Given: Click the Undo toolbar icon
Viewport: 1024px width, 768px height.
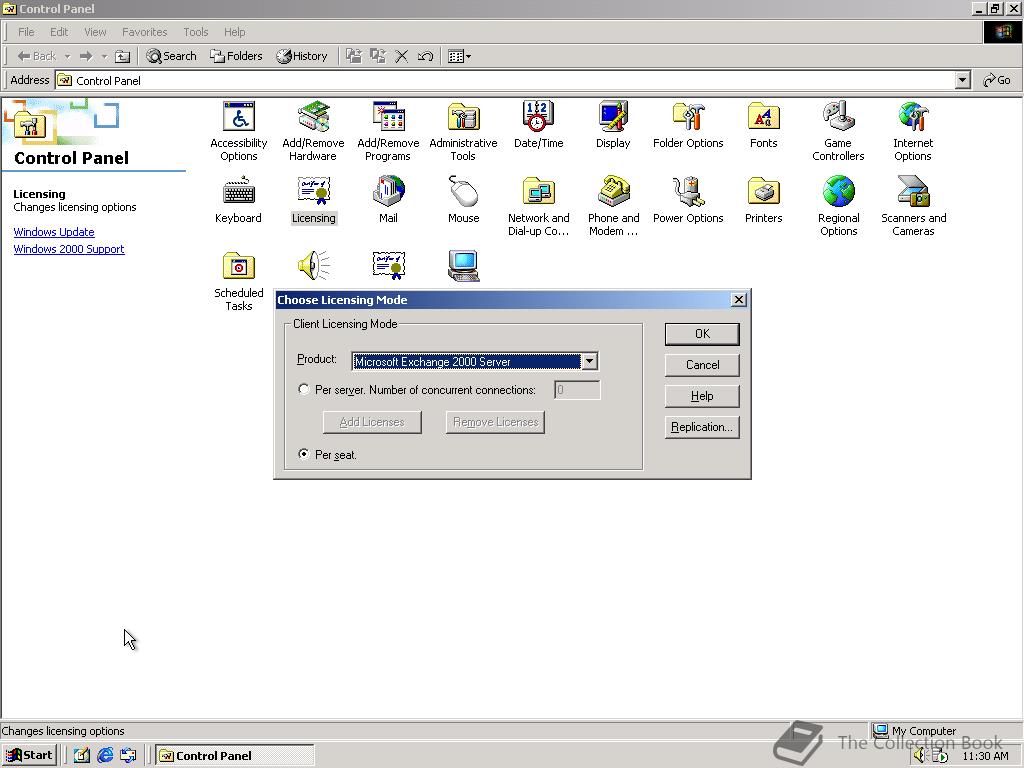Looking at the screenshot, I should point(425,56).
